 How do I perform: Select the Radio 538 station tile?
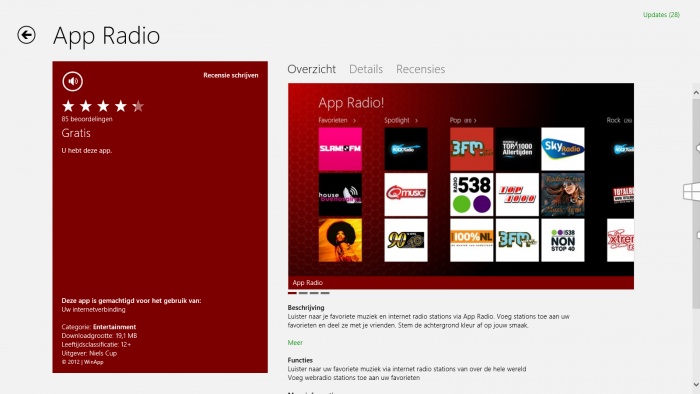[471, 195]
